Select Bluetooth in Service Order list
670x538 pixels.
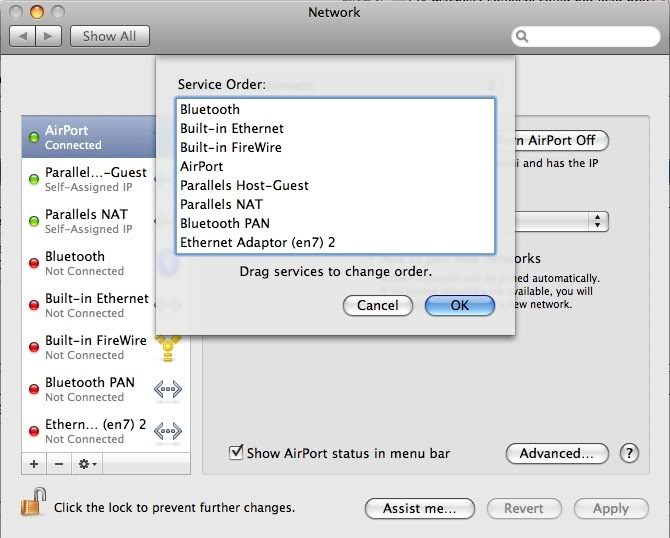(x=335, y=109)
